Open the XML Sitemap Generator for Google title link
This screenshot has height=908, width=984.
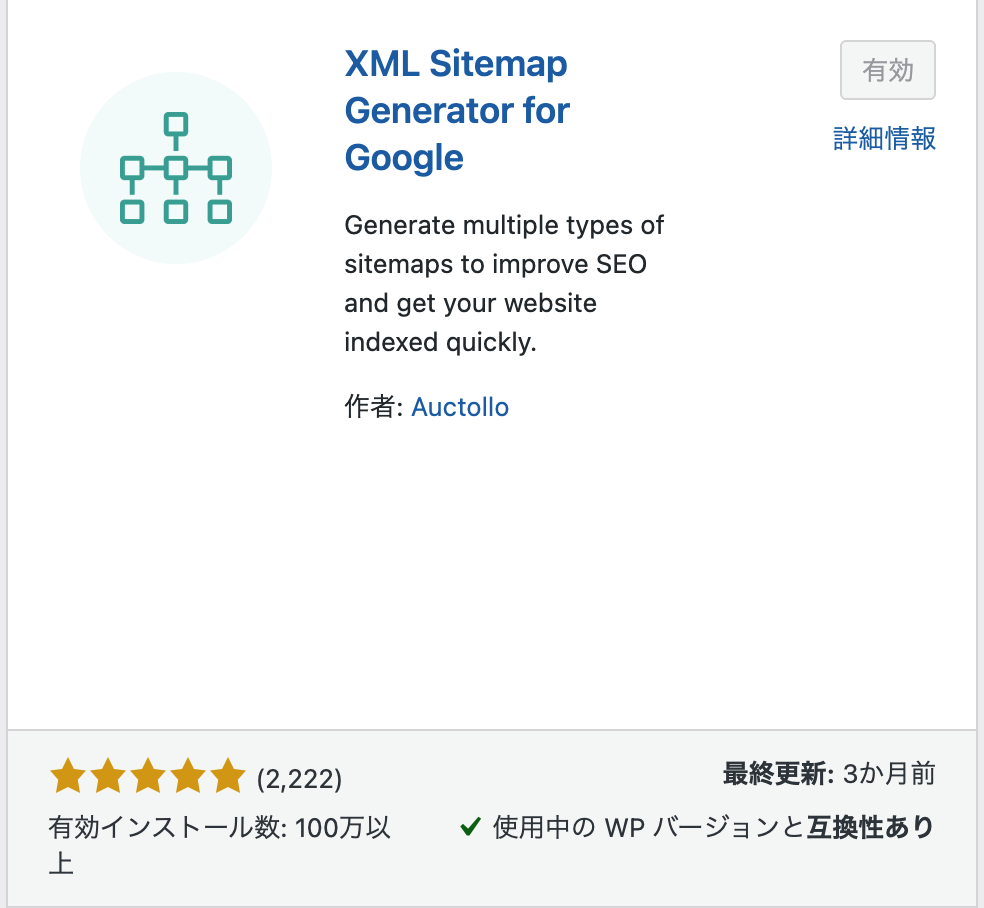point(457,110)
